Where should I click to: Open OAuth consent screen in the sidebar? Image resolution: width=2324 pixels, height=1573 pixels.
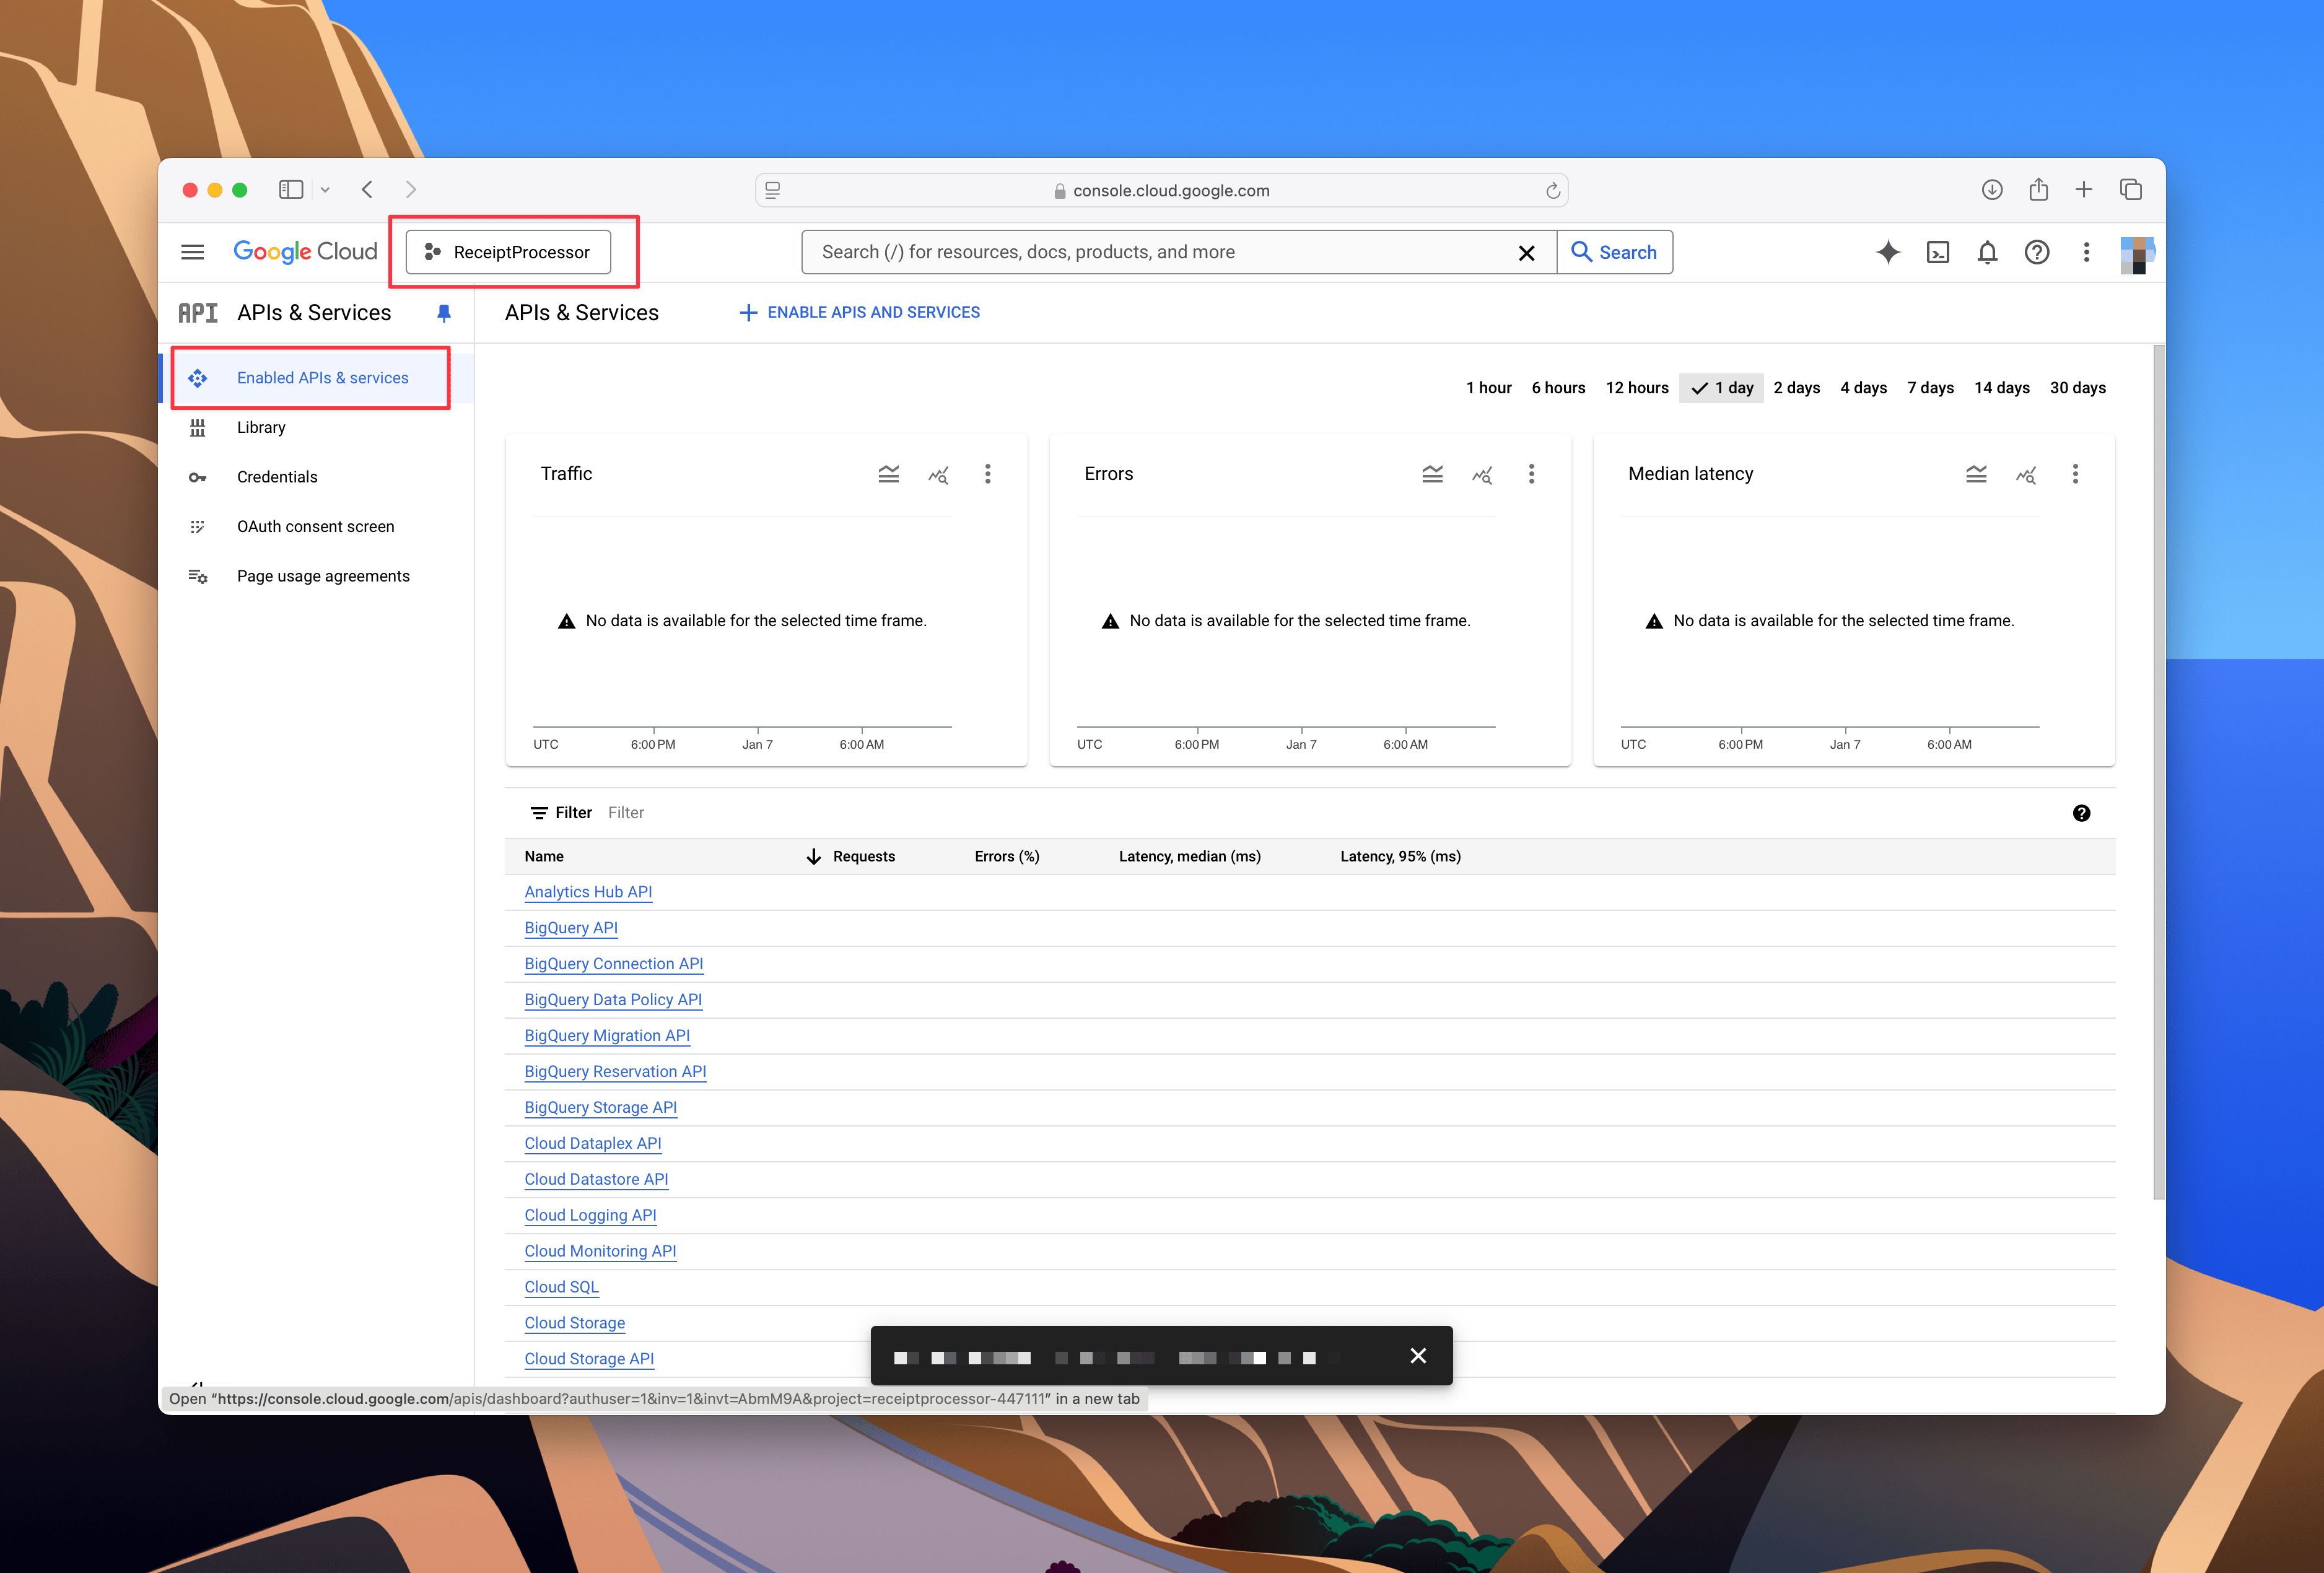(316, 527)
